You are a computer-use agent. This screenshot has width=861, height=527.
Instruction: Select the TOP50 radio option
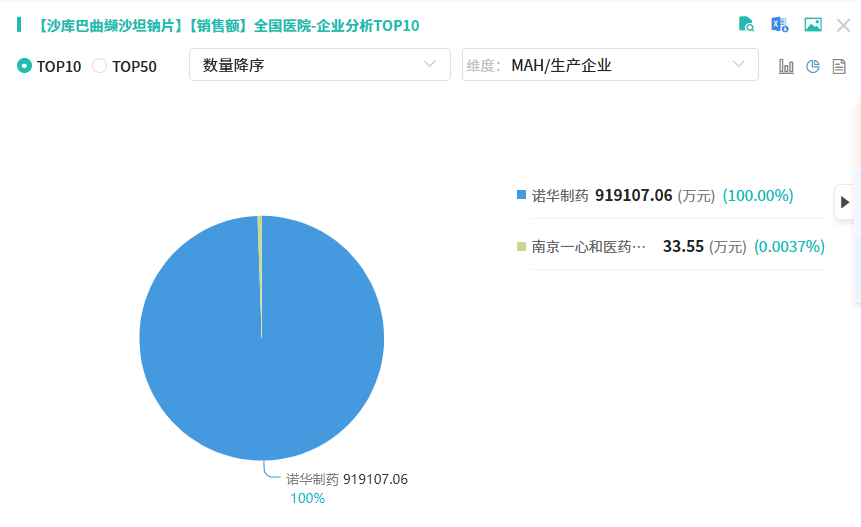tap(125, 66)
